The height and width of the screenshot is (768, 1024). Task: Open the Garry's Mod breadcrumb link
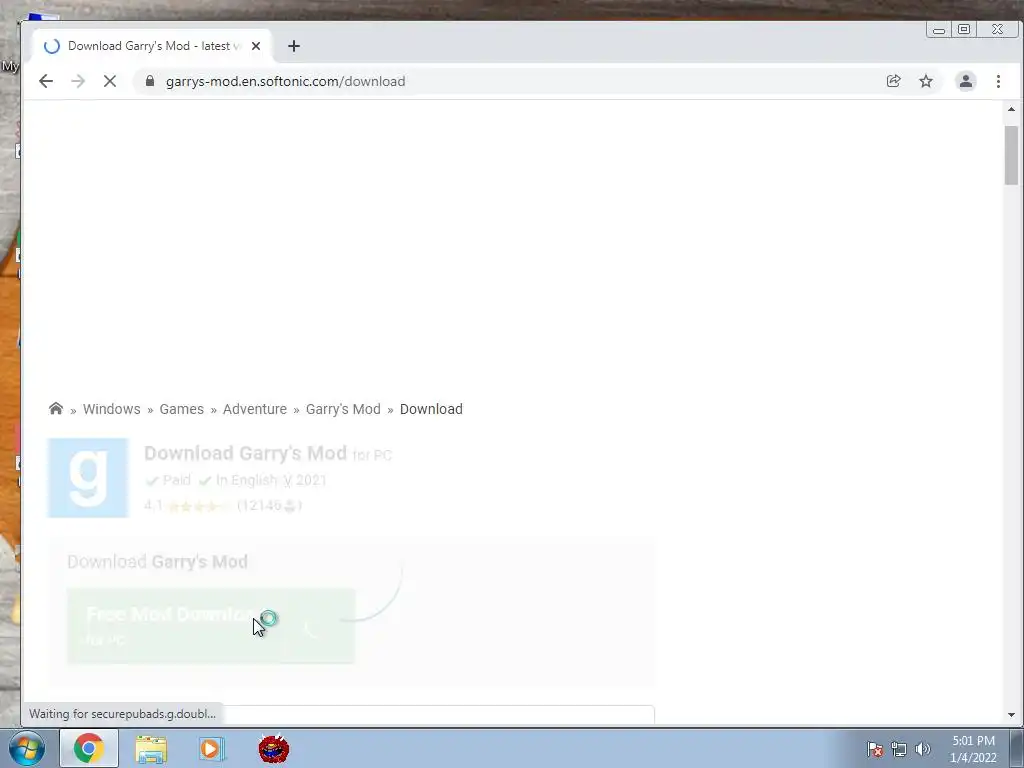343,409
